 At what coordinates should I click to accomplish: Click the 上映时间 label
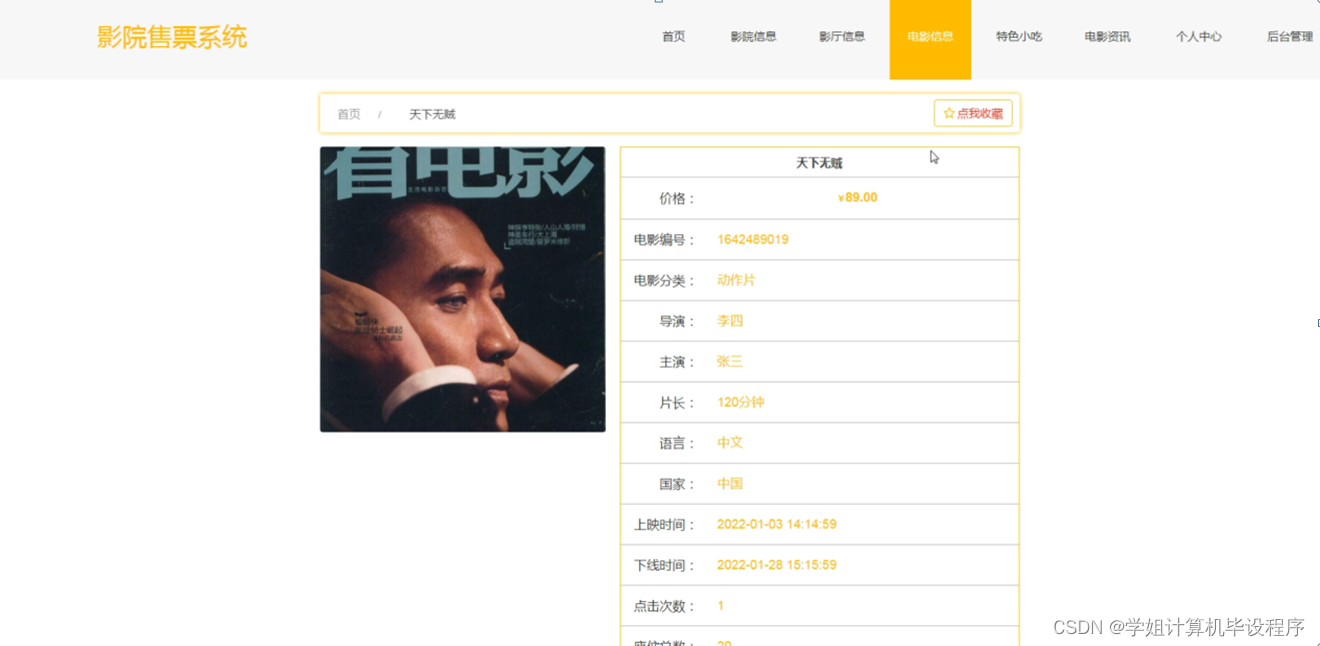(665, 525)
